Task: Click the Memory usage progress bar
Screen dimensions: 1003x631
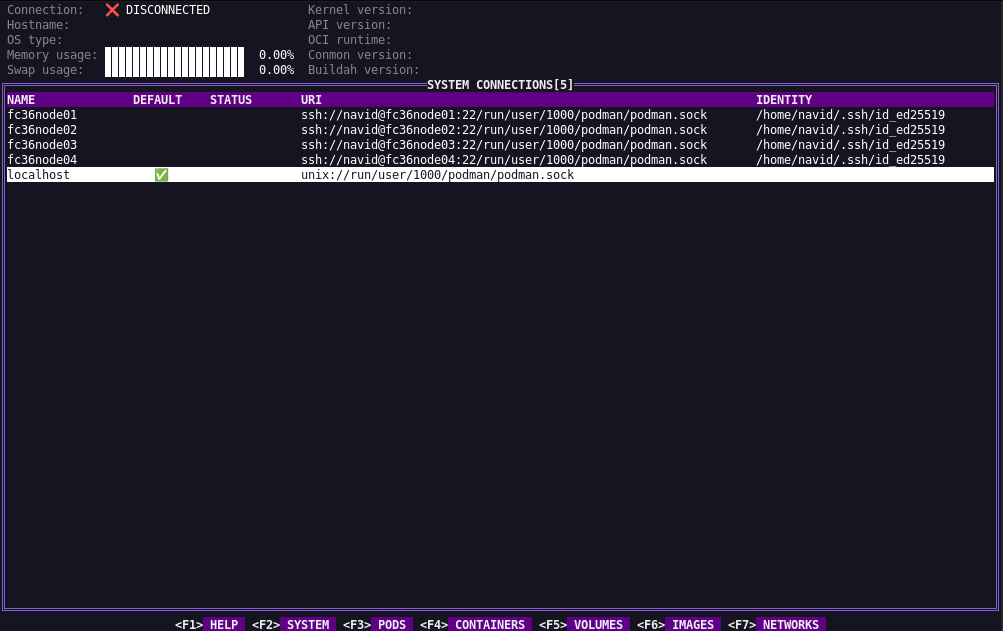Action: click(x=174, y=55)
